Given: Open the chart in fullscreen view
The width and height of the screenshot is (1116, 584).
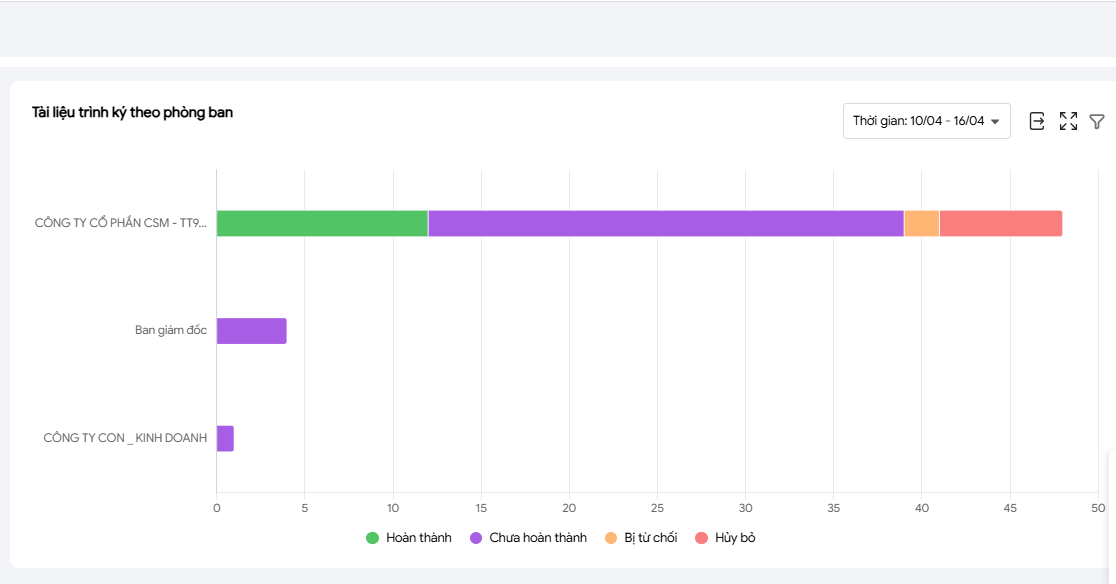Looking at the screenshot, I should pyautogui.click(x=1068, y=121).
